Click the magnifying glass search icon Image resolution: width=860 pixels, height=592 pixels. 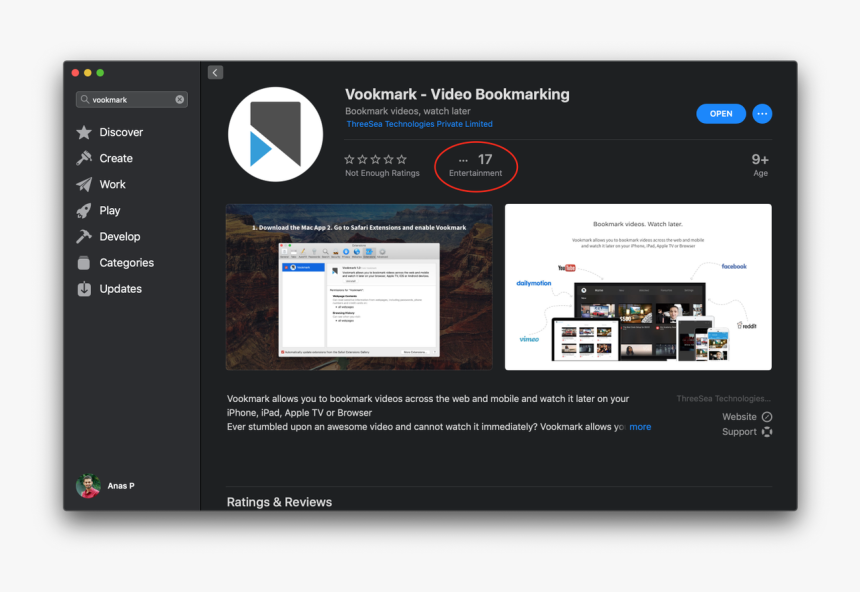pyautogui.click(x=84, y=99)
